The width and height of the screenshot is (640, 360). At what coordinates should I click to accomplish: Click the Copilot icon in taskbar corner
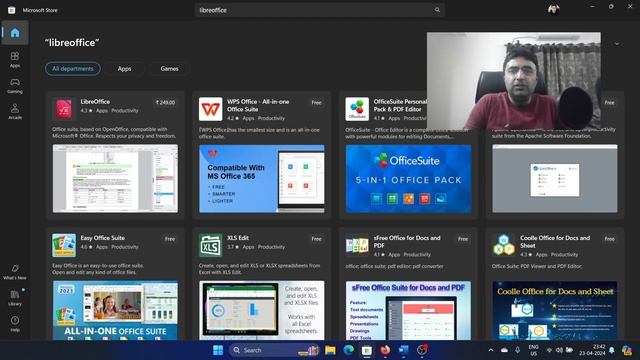(627, 350)
